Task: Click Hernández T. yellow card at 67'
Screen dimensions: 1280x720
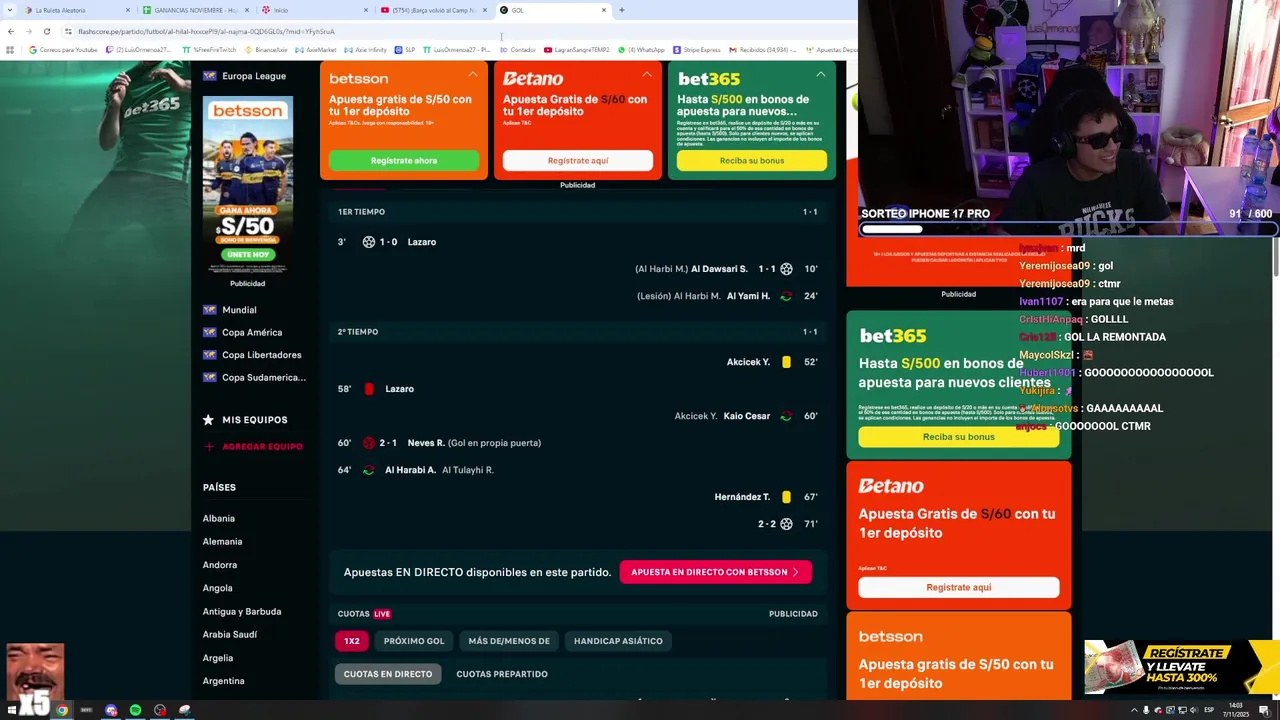Action: pyautogui.click(x=786, y=497)
